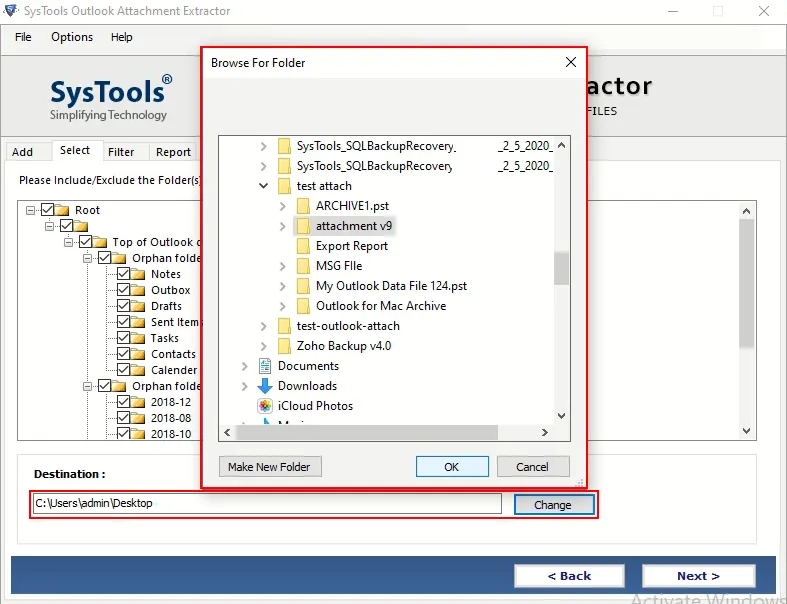787x604 pixels.
Task: Click the Export Report folder icon
Action: (x=303, y=246)
